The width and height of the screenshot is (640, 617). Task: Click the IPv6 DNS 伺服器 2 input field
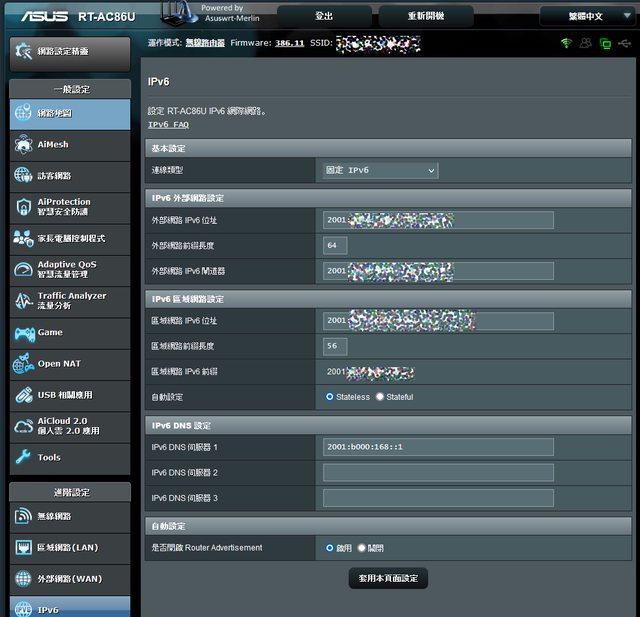[x=438, y=472]
